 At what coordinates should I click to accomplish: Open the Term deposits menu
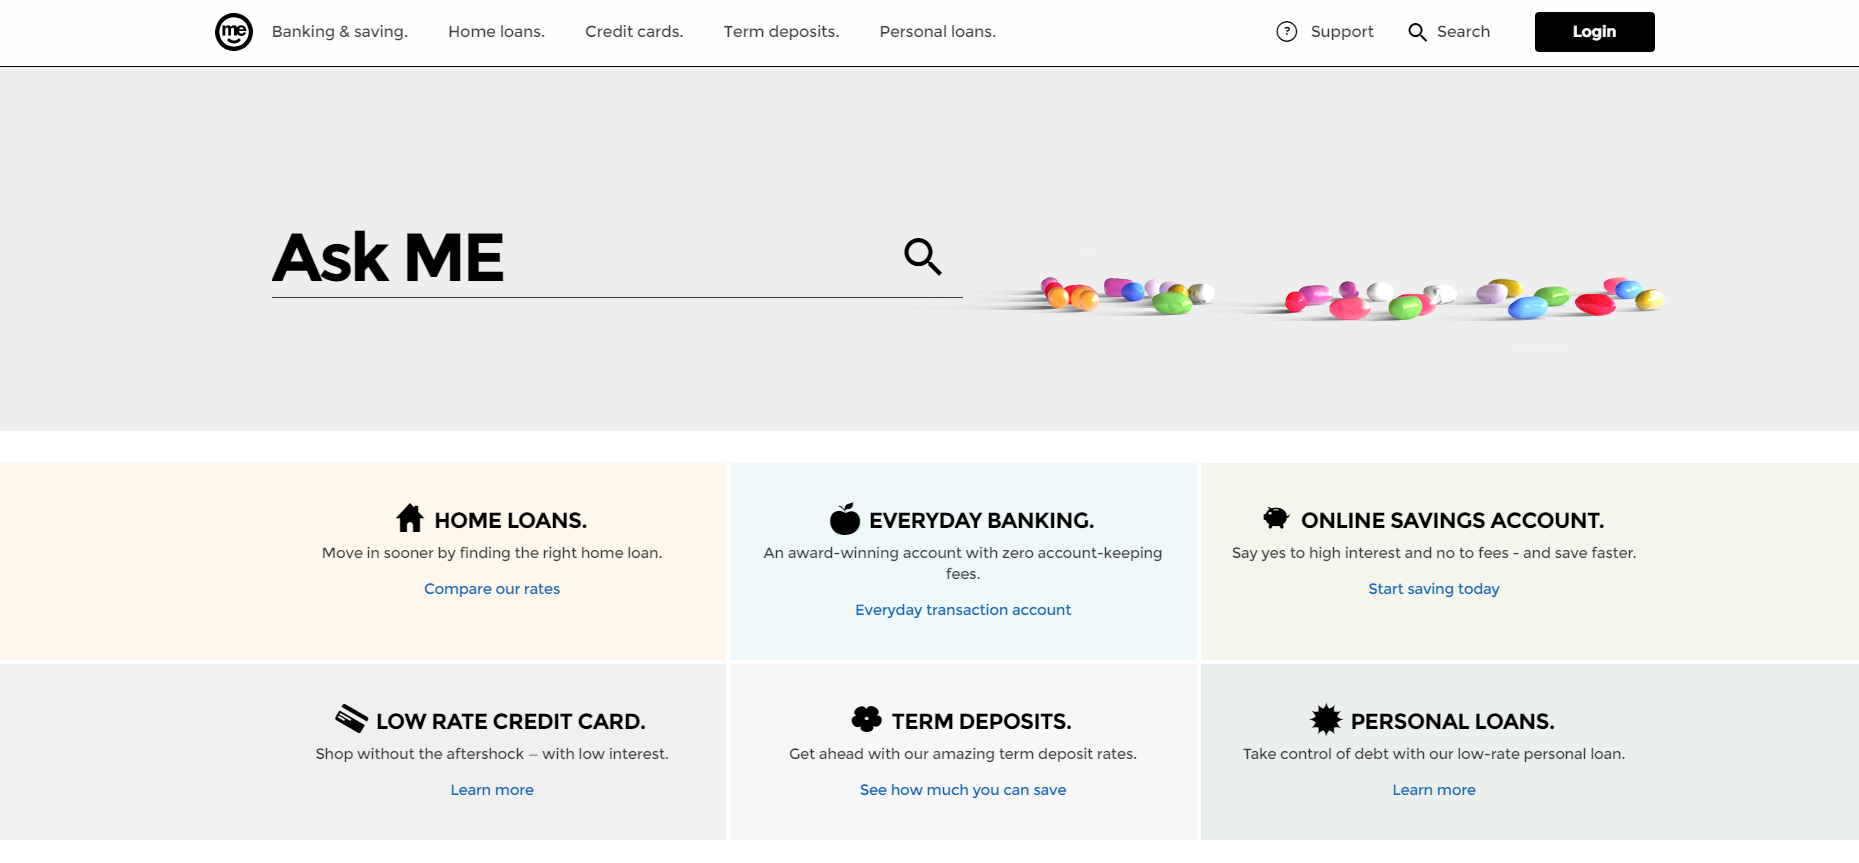click(x=781, y=32)
